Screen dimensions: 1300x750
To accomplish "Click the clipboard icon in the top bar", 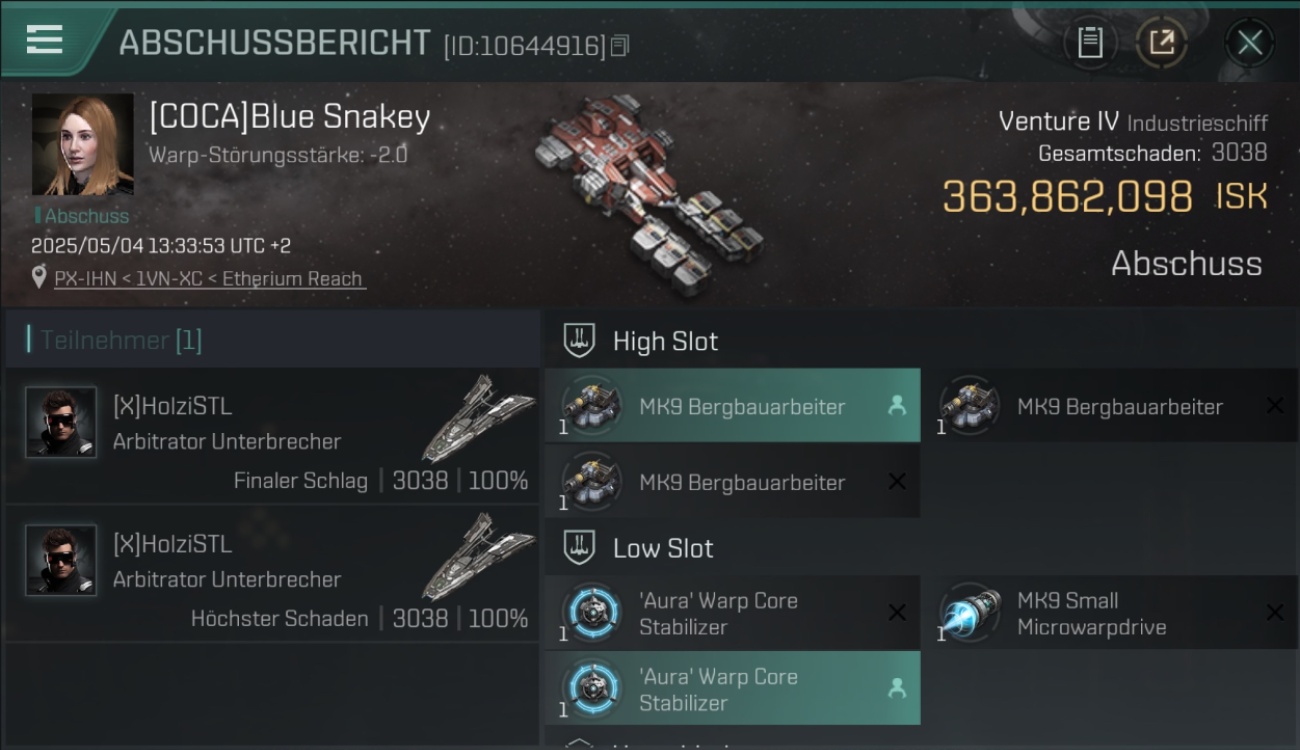I will 1090,43.
